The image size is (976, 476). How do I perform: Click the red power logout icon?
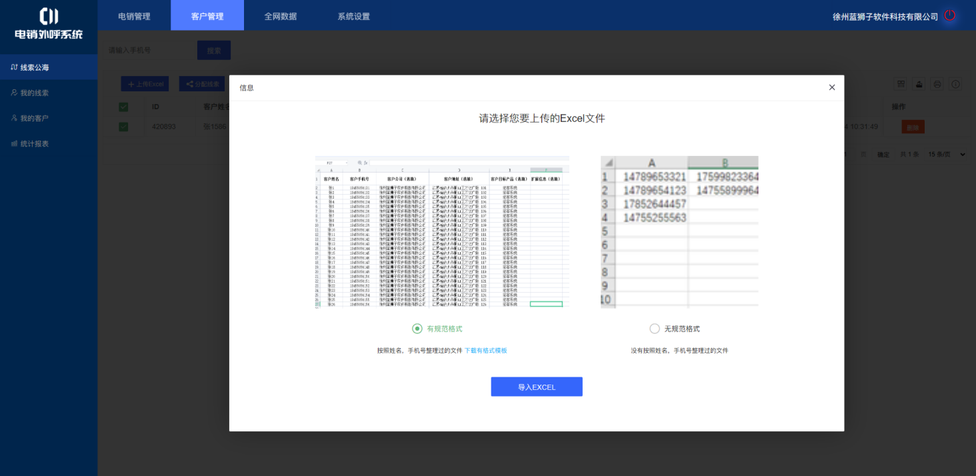pos(951,16)
